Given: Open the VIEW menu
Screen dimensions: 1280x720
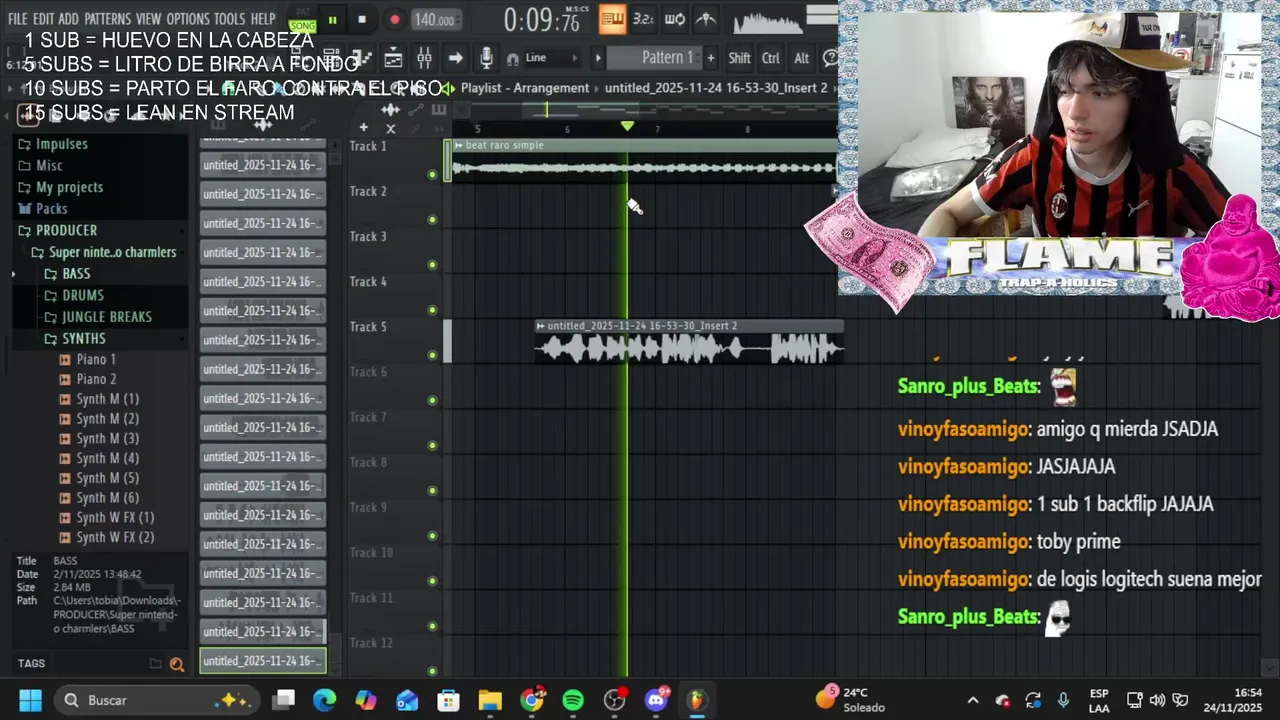Looking at the screenshot, I should [x=148, y=19].
